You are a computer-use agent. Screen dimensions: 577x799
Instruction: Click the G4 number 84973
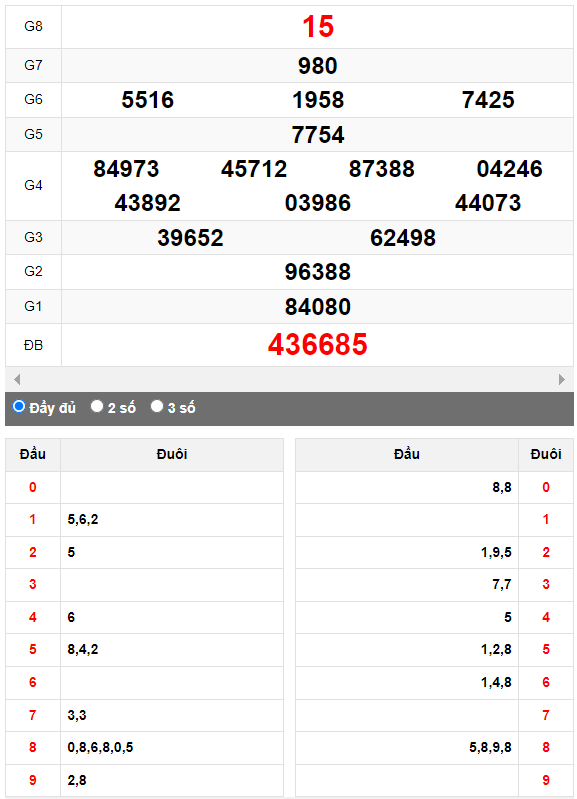[x=126, y=169]
